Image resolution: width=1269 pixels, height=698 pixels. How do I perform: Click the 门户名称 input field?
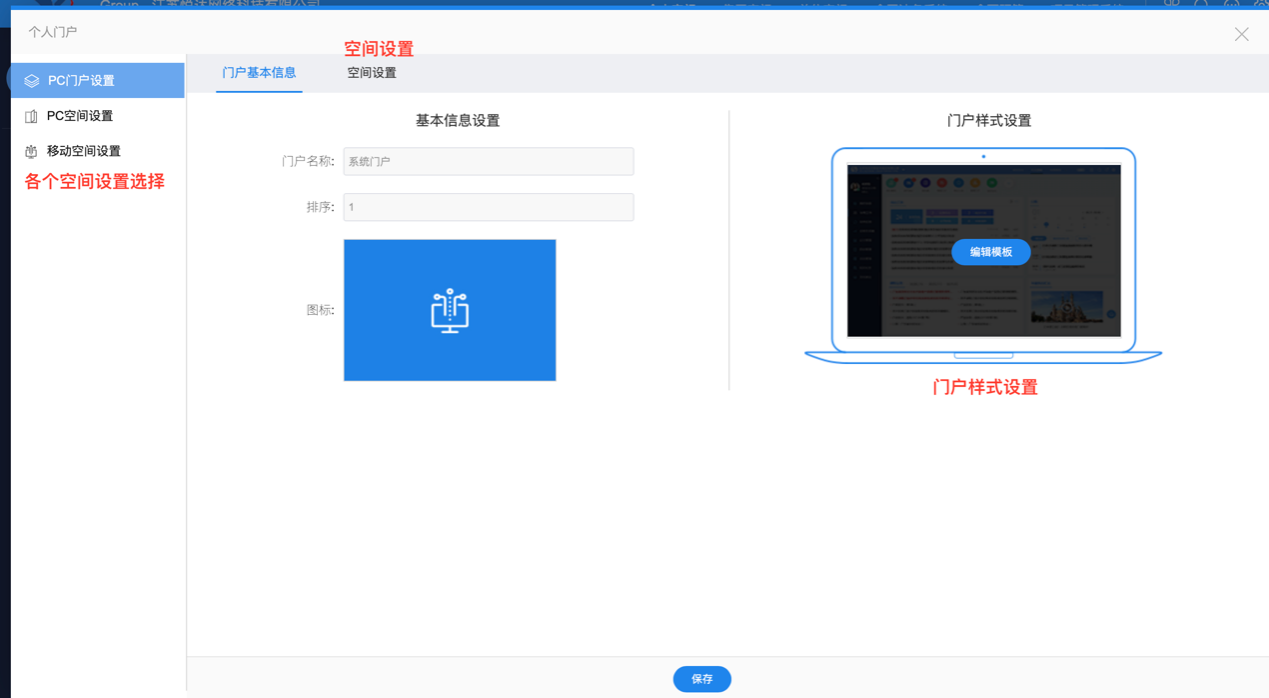(488, 161)
